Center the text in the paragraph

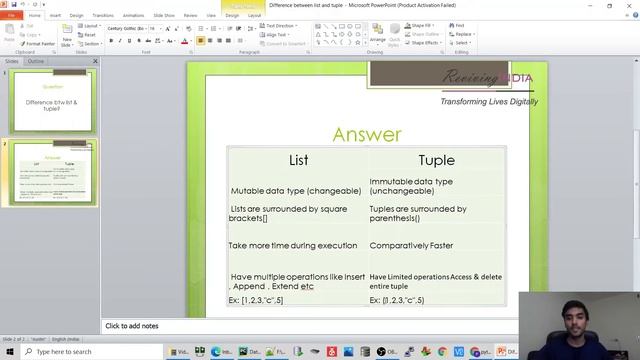coord(210,41)
